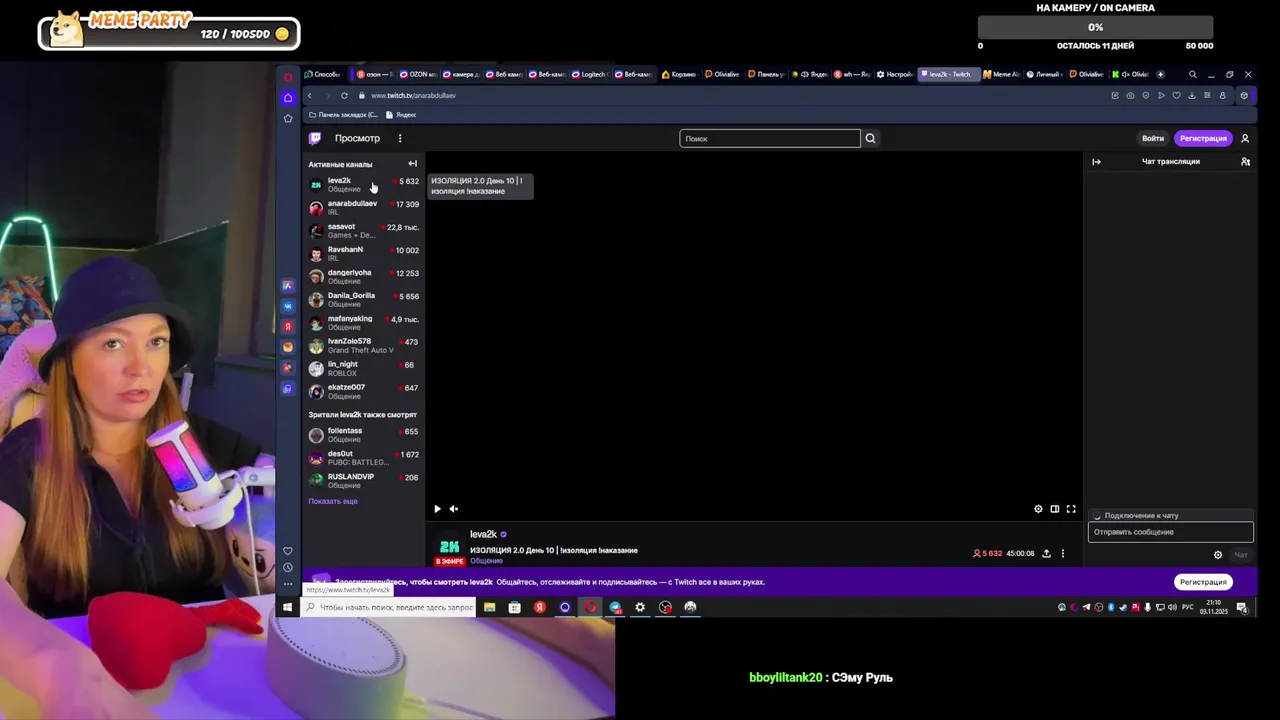Open the Danila_Gorilla channel

pos(363,300)
